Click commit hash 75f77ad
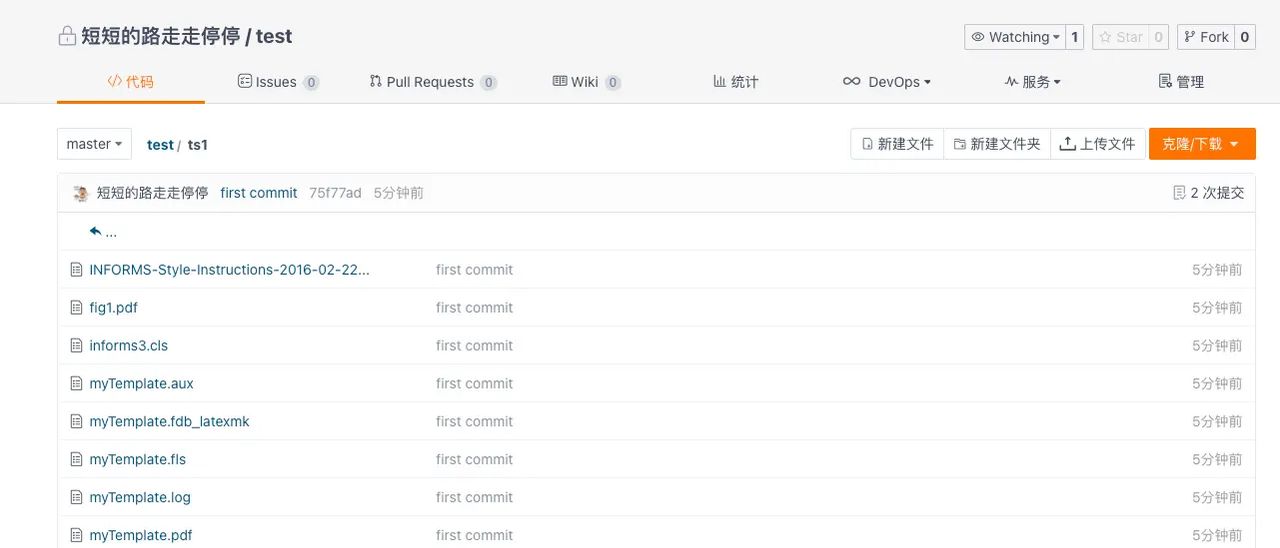1280x548 pixels. 335,193
